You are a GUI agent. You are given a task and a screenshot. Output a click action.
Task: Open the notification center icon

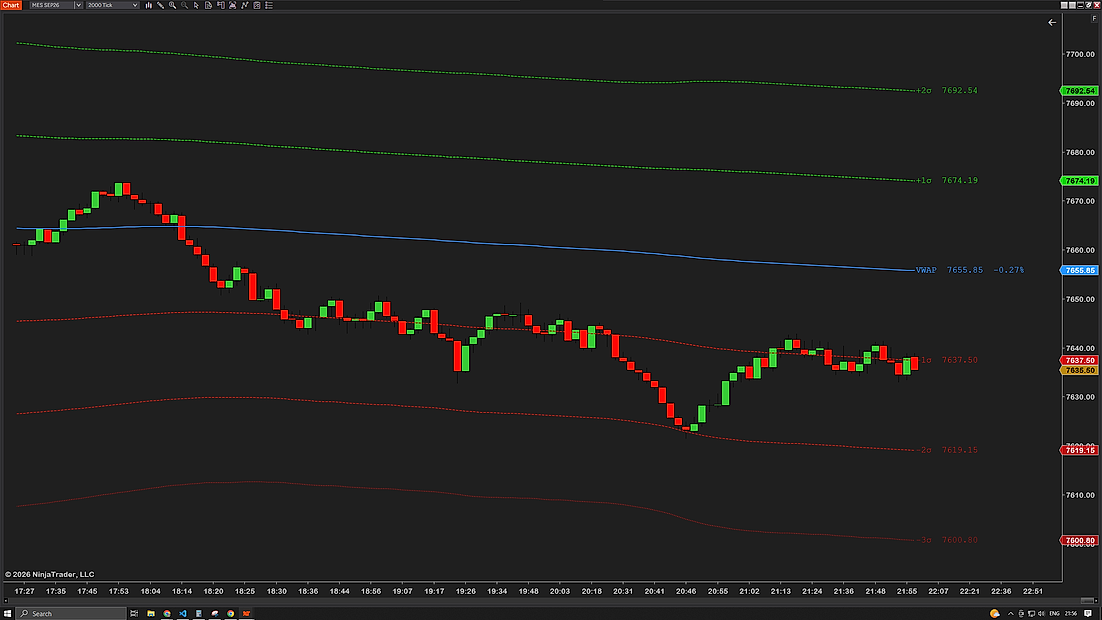[1088, 614]
